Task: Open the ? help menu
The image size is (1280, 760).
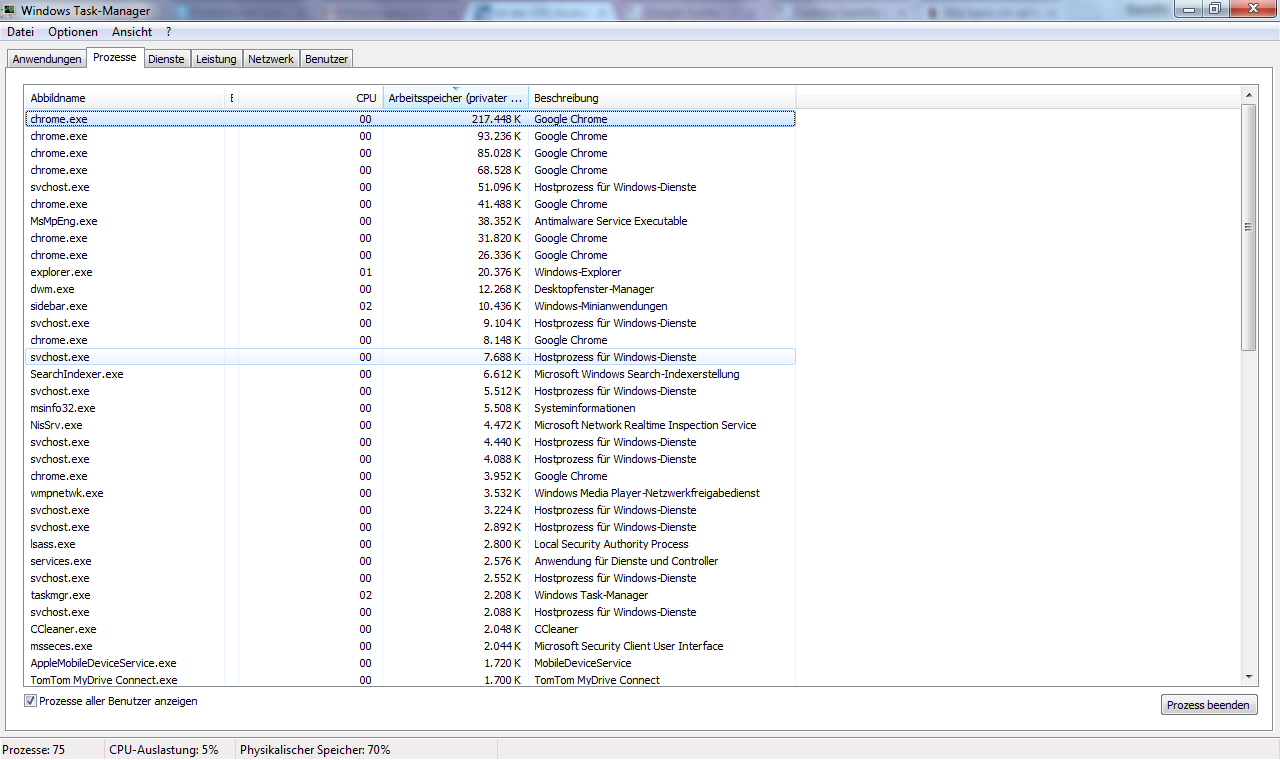Action: point(169,32)
